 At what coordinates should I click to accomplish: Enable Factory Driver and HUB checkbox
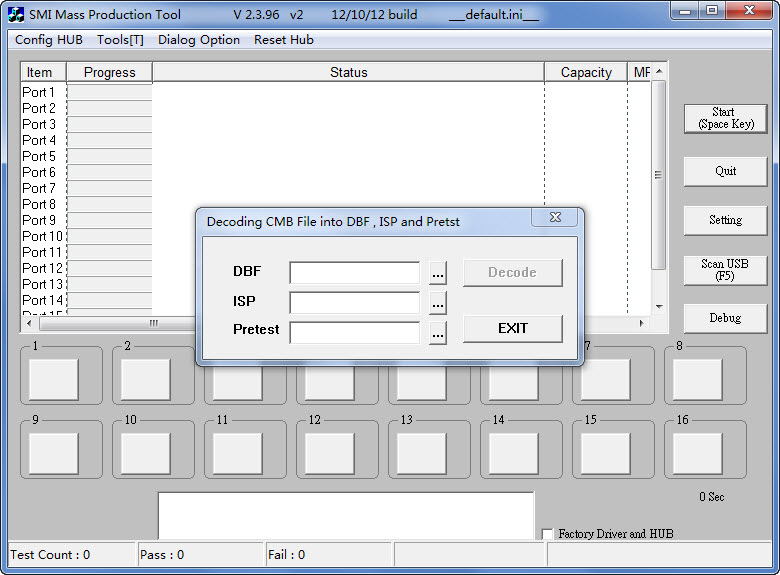547,534
